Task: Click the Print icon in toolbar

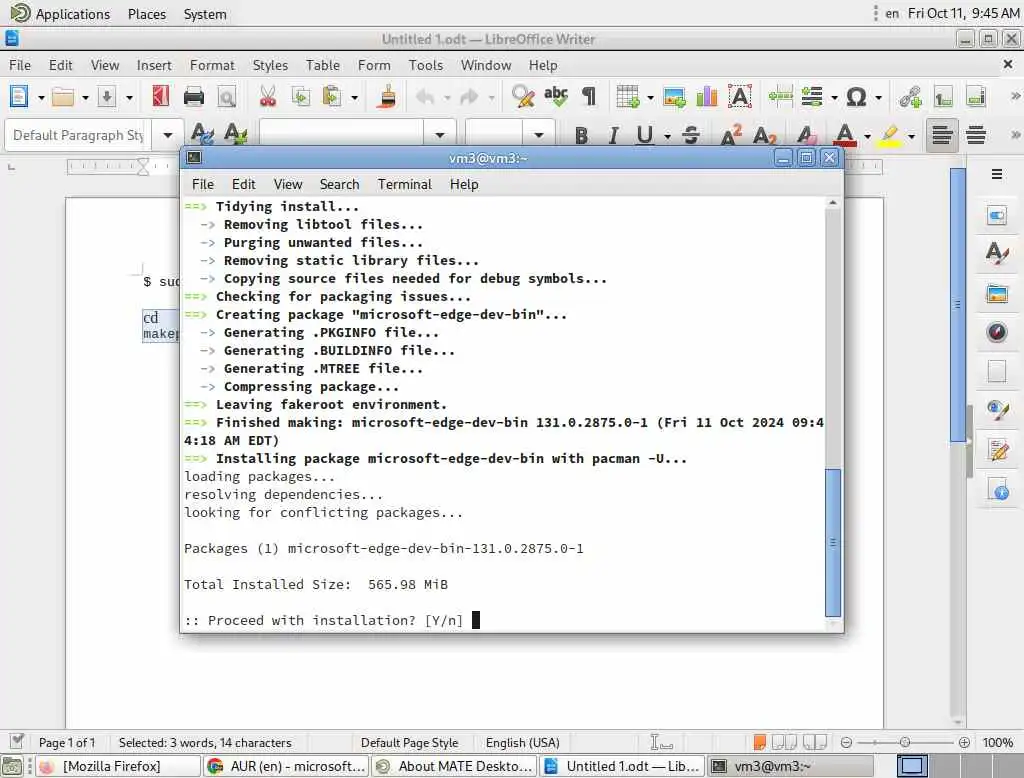Action: coord(194,97)
